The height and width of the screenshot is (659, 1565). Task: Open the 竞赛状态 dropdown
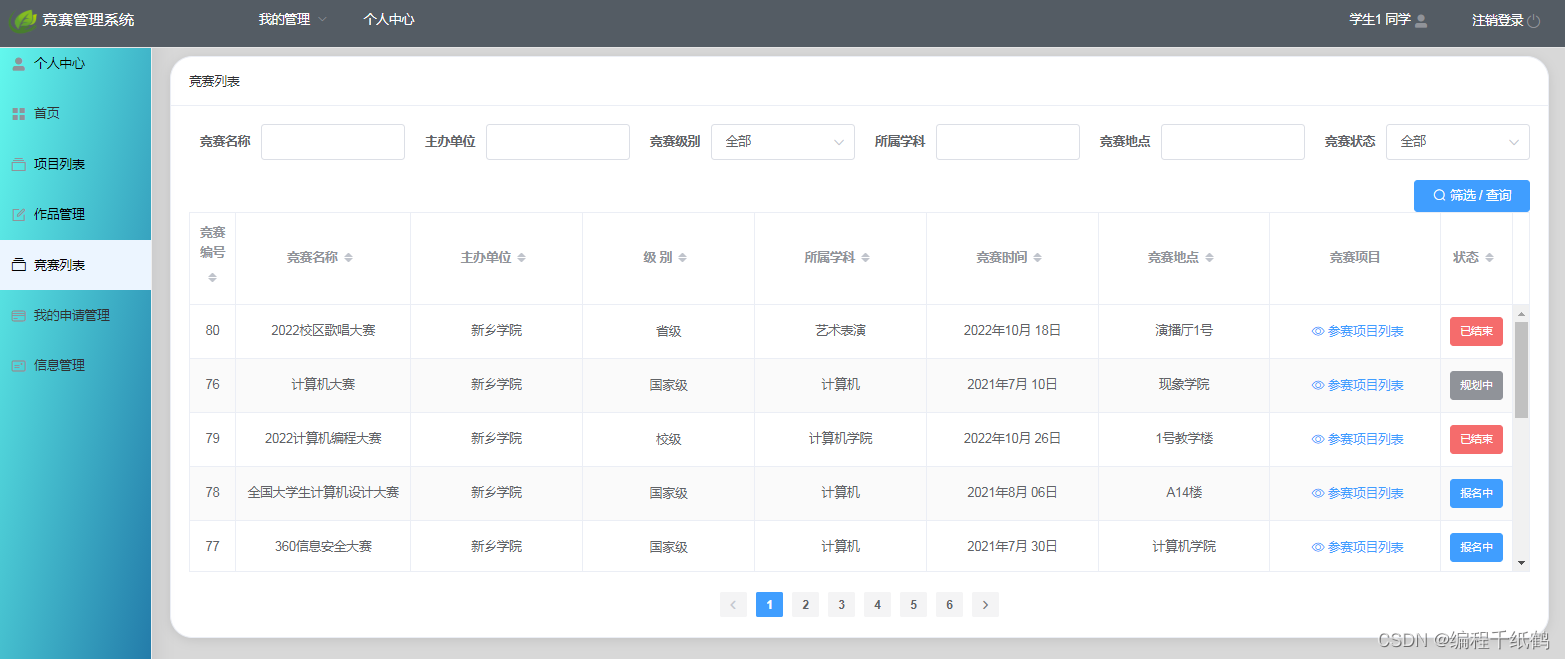click(1458, 142)
